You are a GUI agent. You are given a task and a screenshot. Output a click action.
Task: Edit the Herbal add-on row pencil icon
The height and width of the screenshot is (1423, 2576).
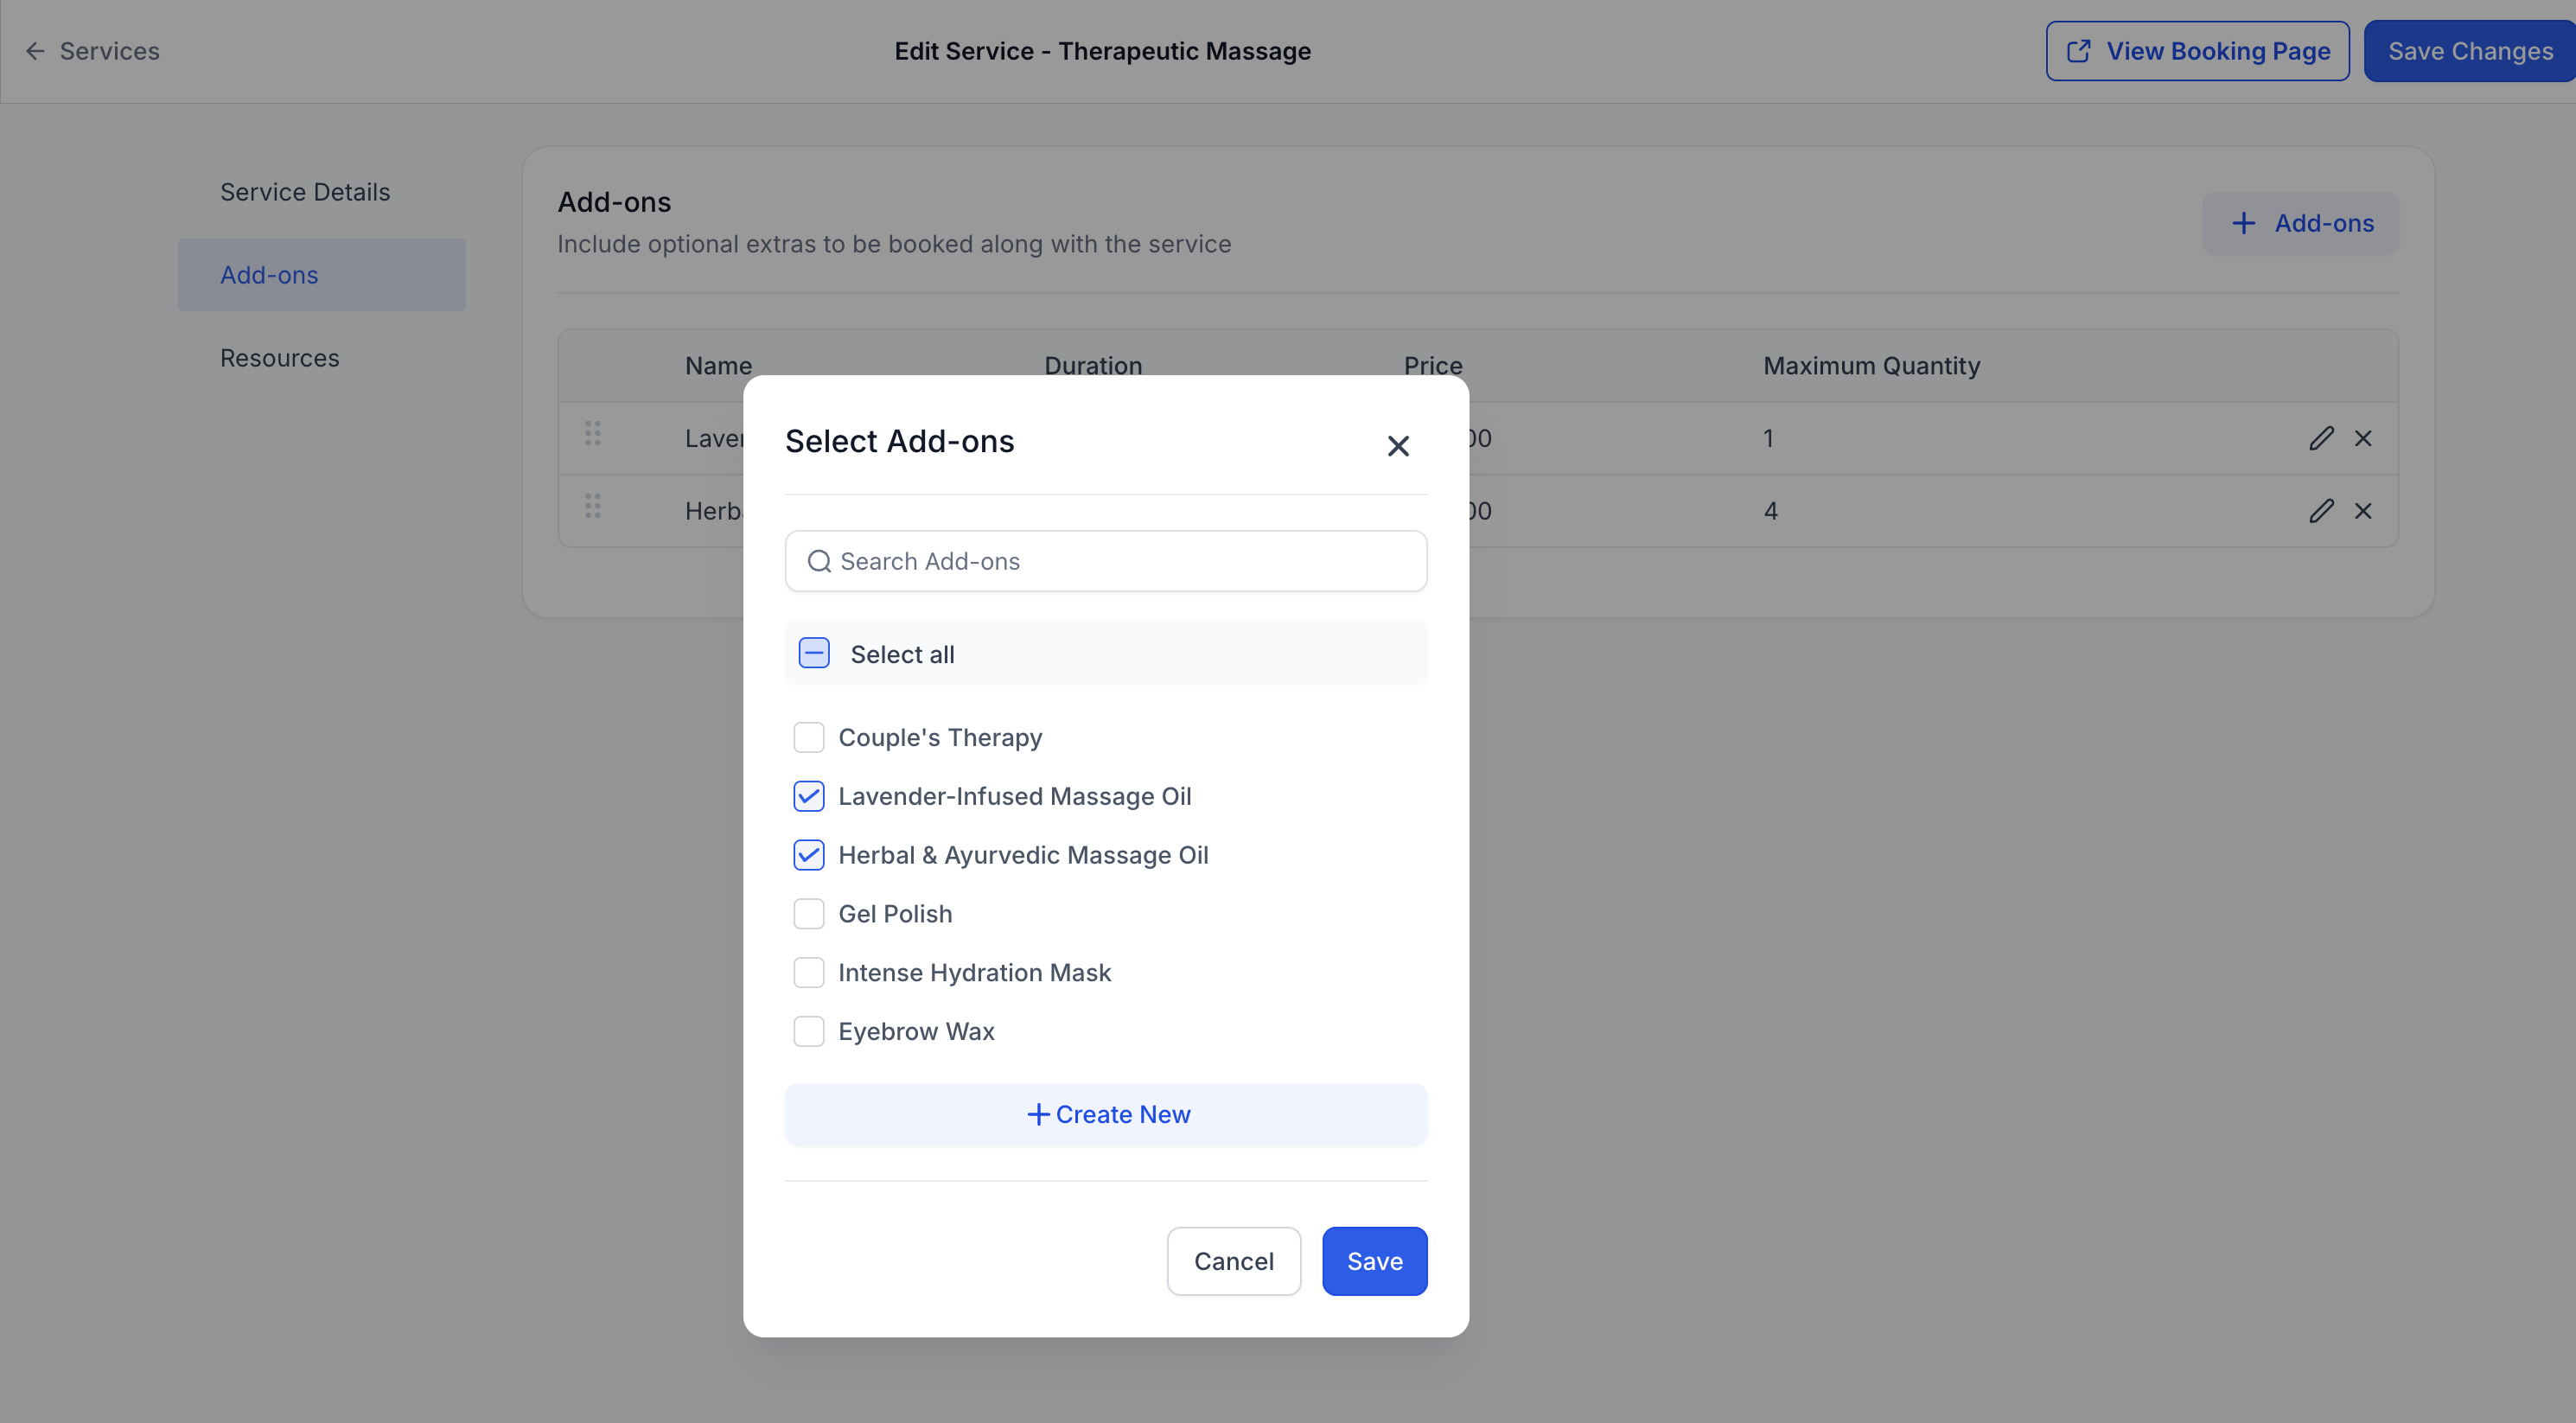pyautogui.click(x=2321, y=511)
